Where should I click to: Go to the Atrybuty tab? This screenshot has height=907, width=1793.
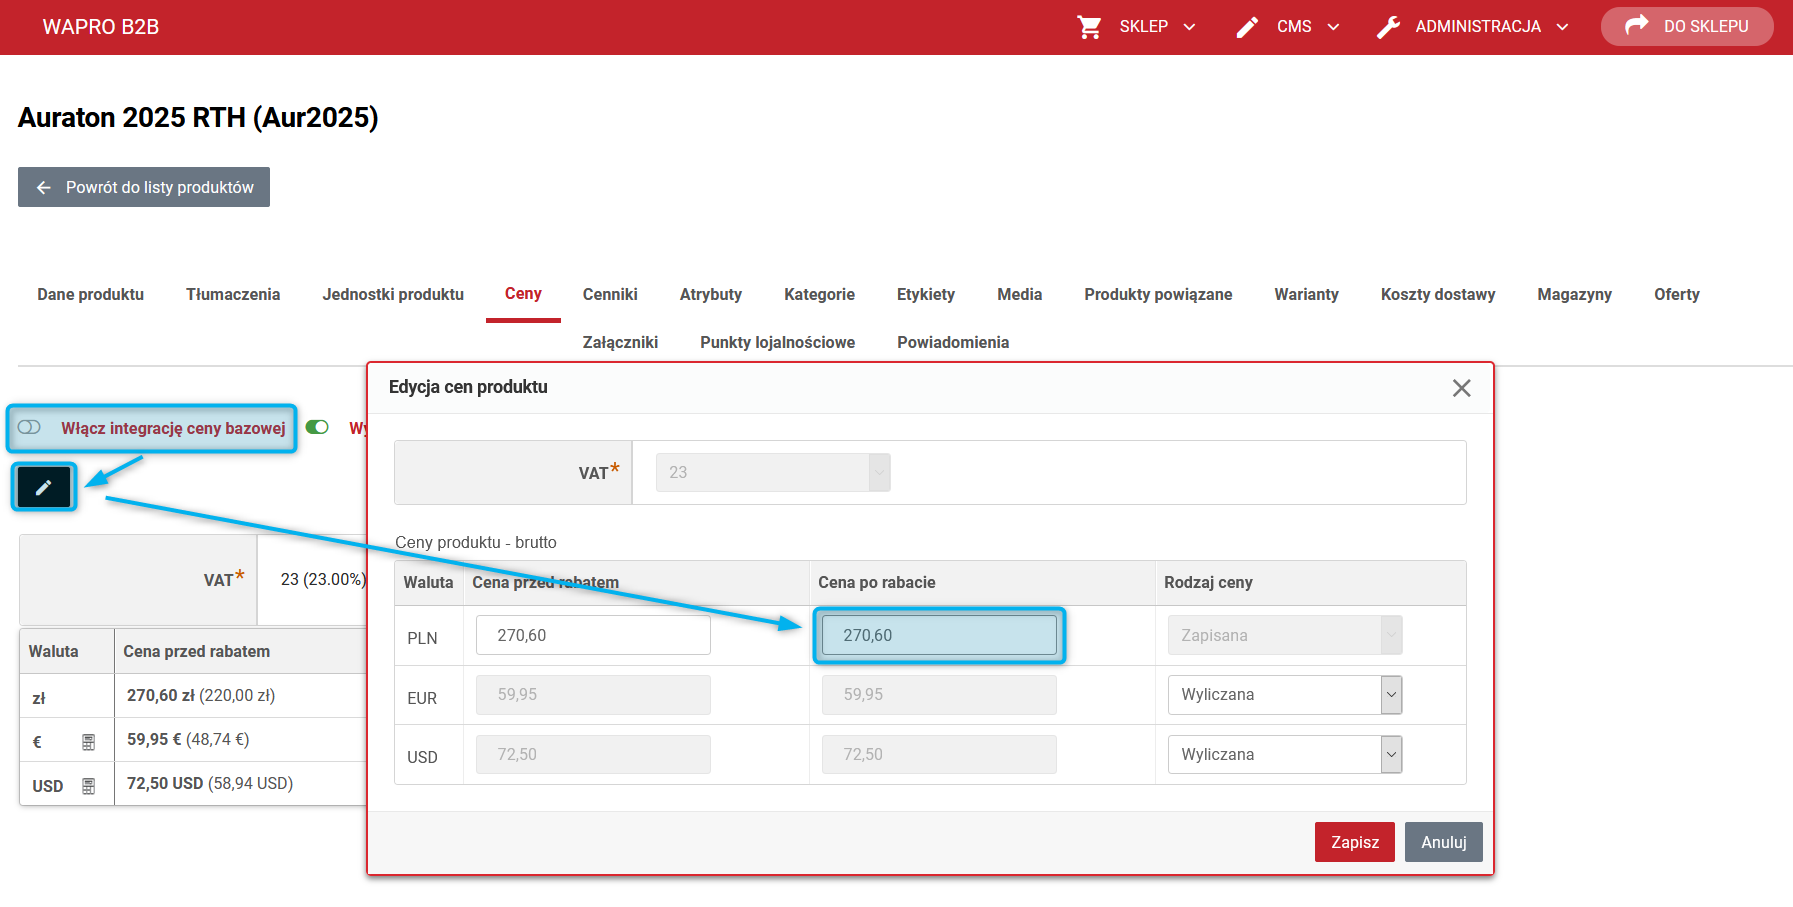711,294
